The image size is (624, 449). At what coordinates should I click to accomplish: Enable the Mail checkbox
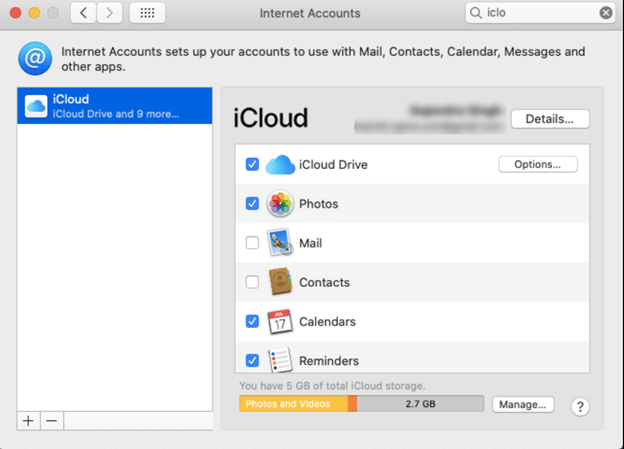[252, 242]
